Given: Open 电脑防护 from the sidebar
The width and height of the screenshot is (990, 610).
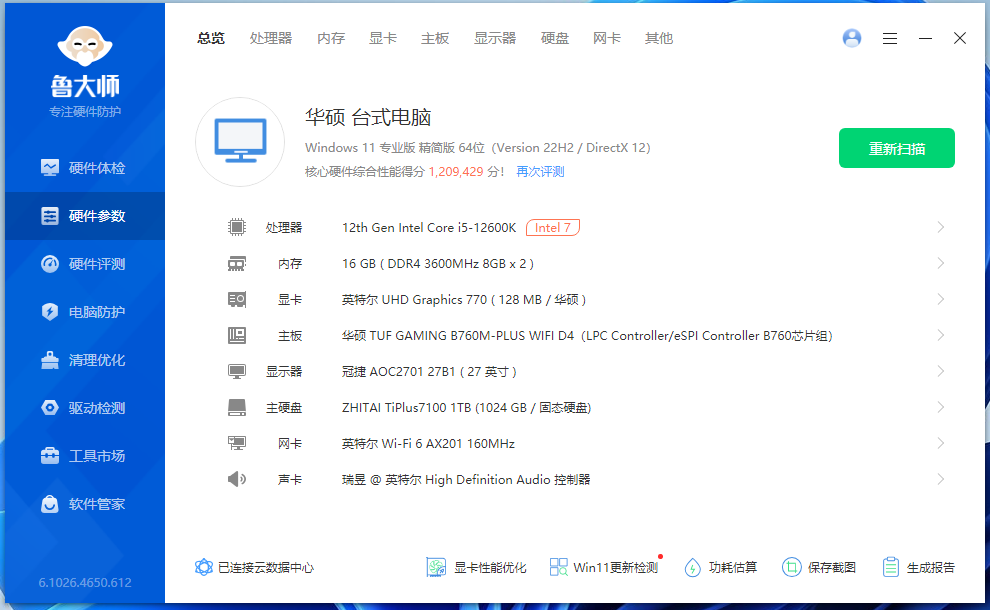Looking at the screenshot, I should tap(85, 312).
